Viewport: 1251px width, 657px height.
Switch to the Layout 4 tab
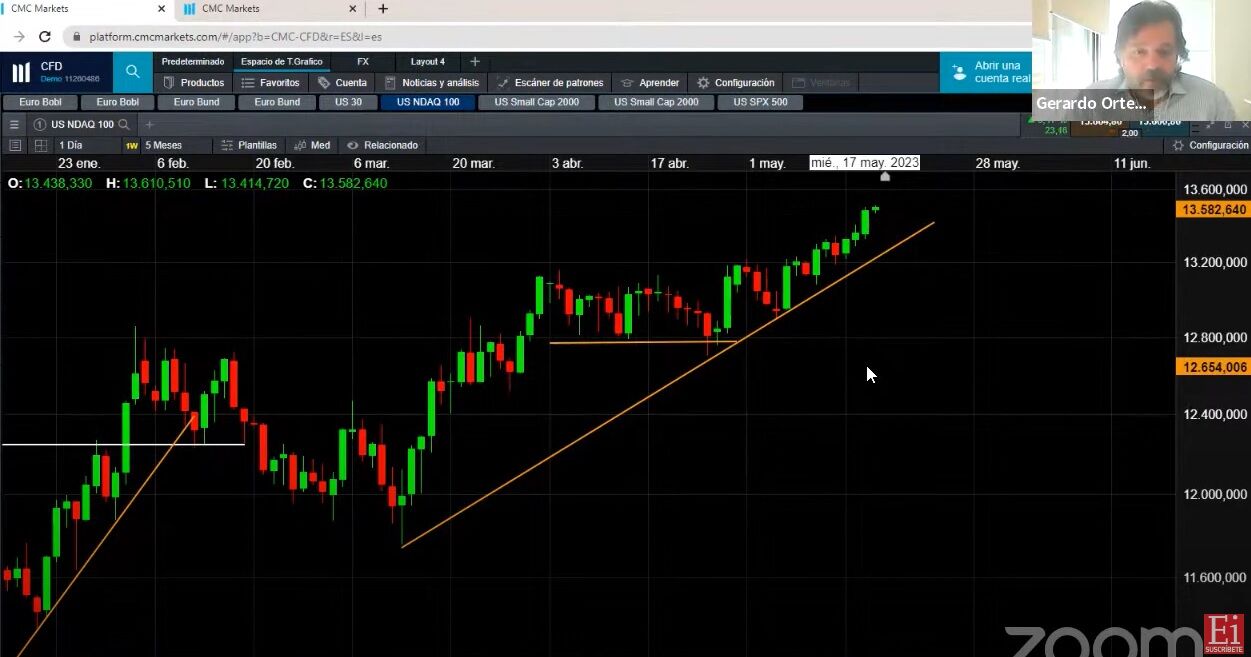click(x=428, y=61)
